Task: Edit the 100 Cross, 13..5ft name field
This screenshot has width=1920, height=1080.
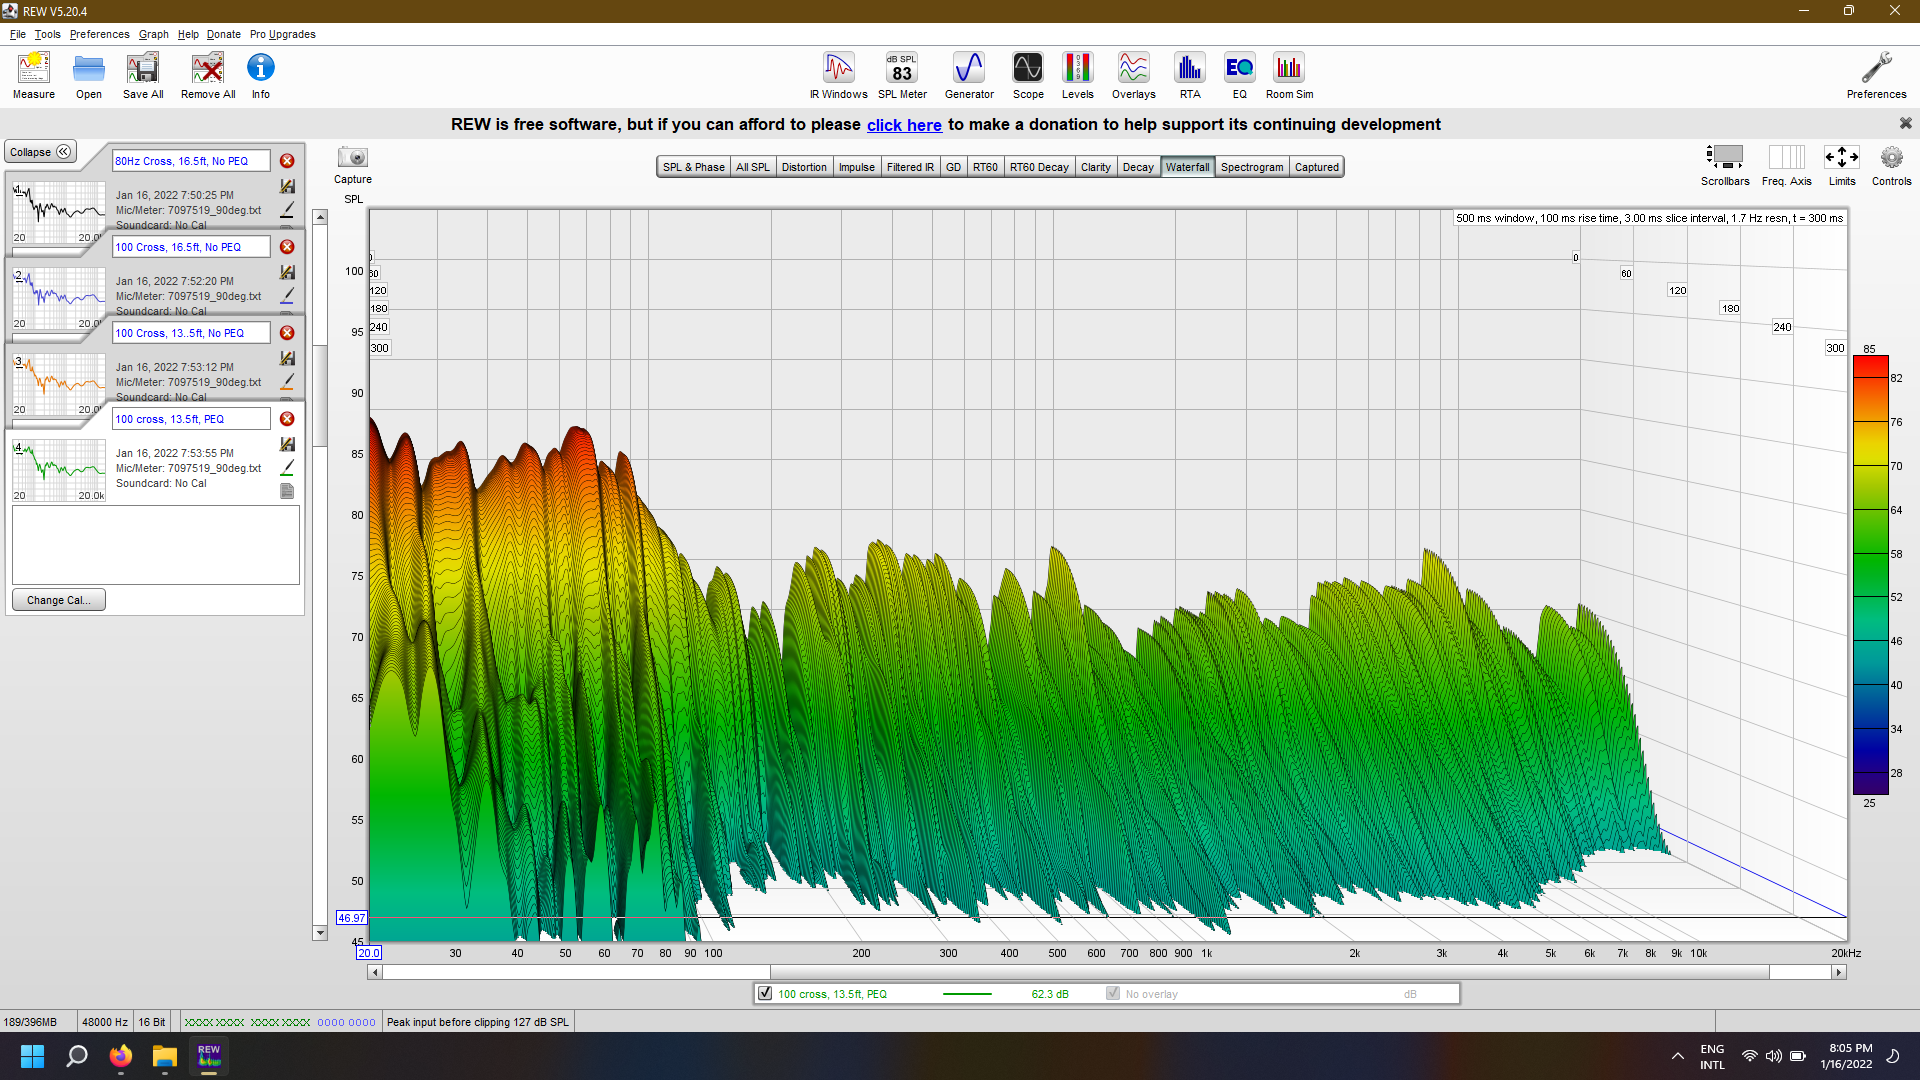Action: pos(191,333)
